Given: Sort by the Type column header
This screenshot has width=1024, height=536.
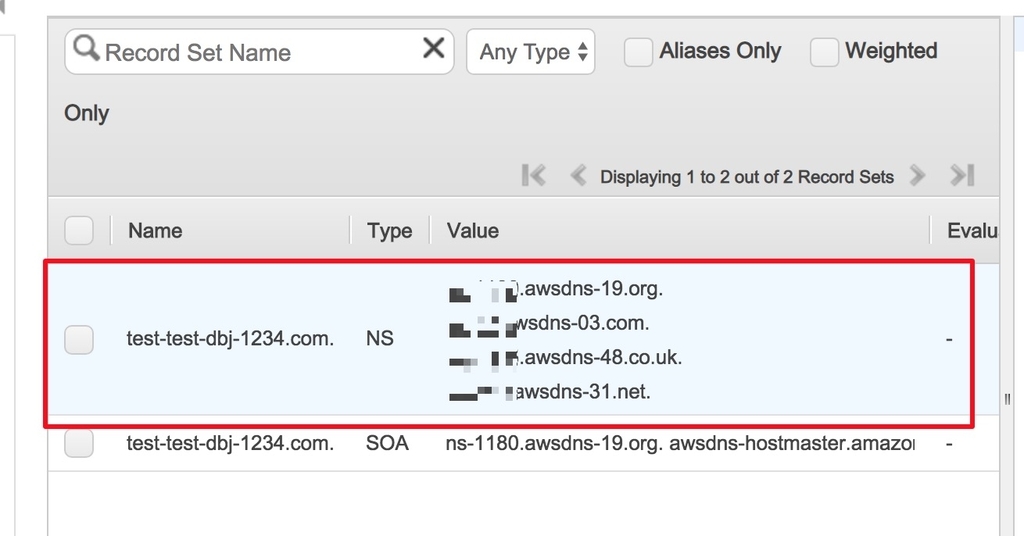Looking at the screenshot, I should tap(389, 230).
